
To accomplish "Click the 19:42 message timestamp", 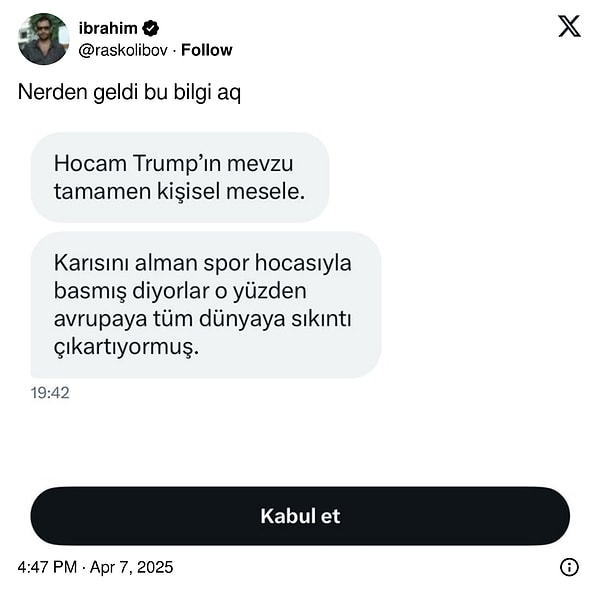I will 50,393.
